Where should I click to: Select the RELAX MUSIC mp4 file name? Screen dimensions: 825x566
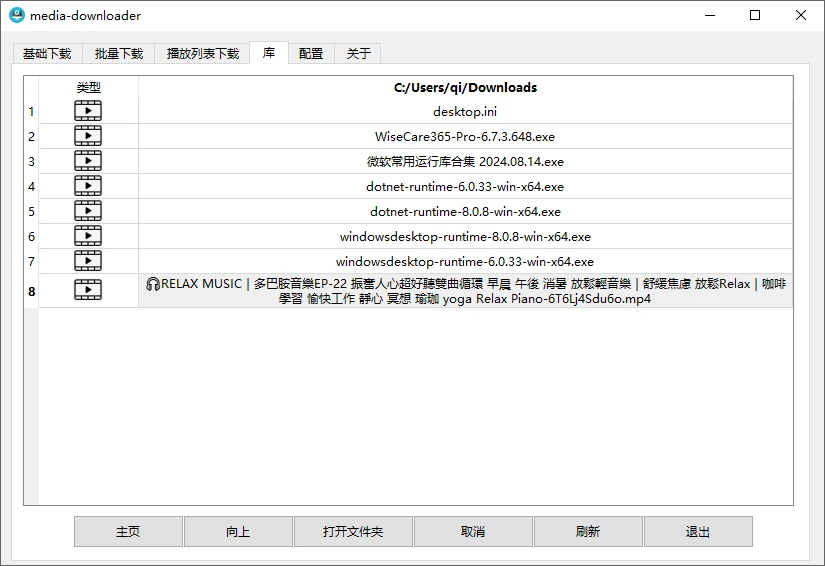pyautogui.click(x=465, y=290)
